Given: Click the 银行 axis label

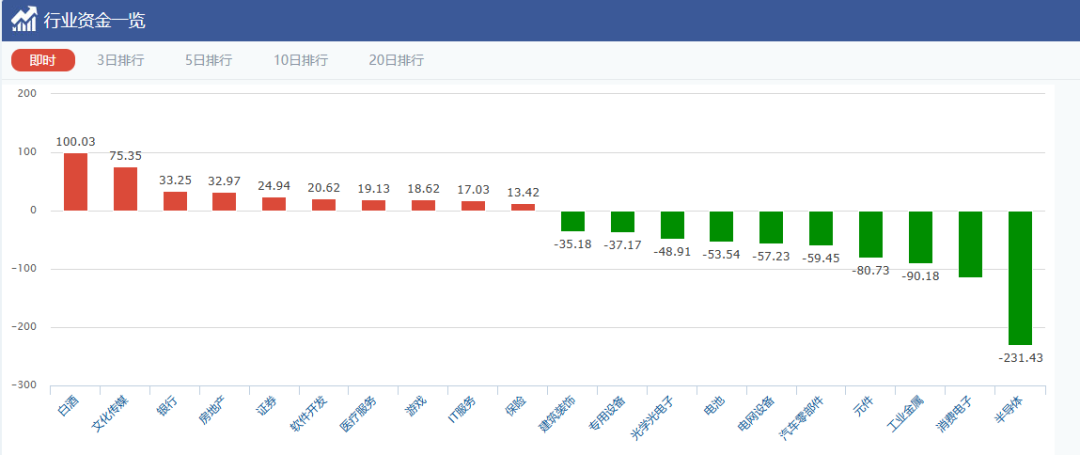Looking at the screenshot, I should 167,406.
